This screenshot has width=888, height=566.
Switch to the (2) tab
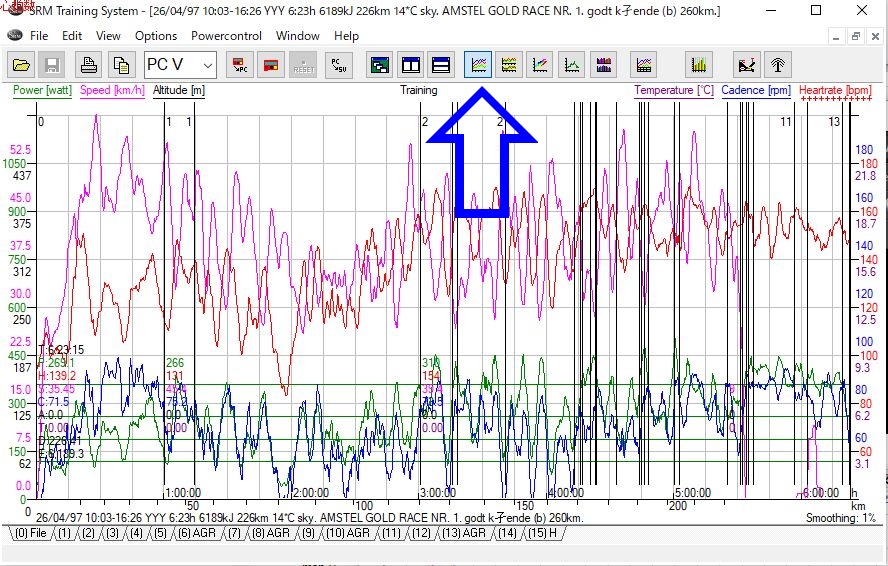[88, 533]
